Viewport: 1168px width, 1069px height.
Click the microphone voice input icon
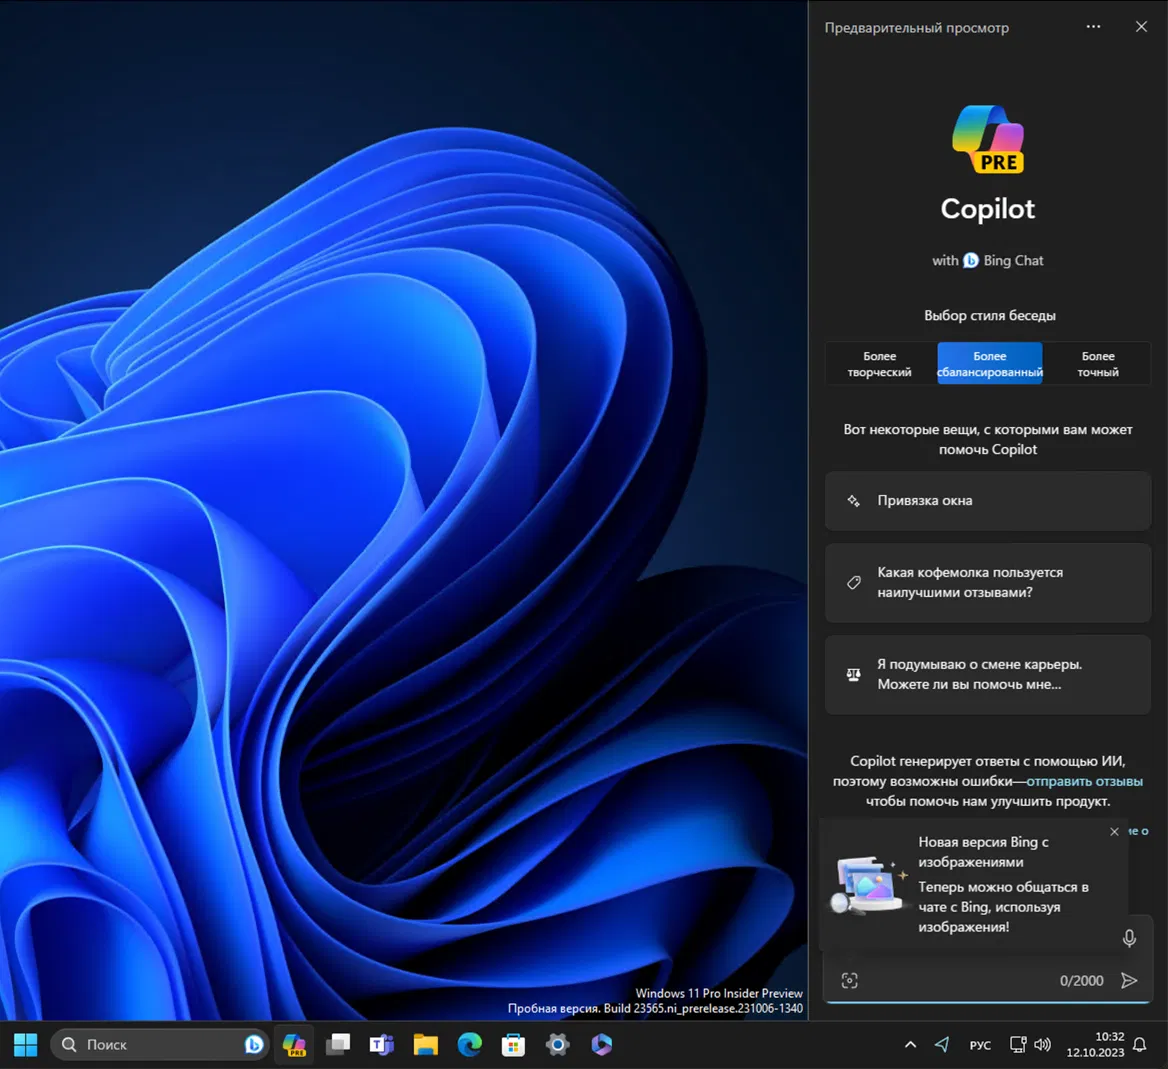point(1129,938)
